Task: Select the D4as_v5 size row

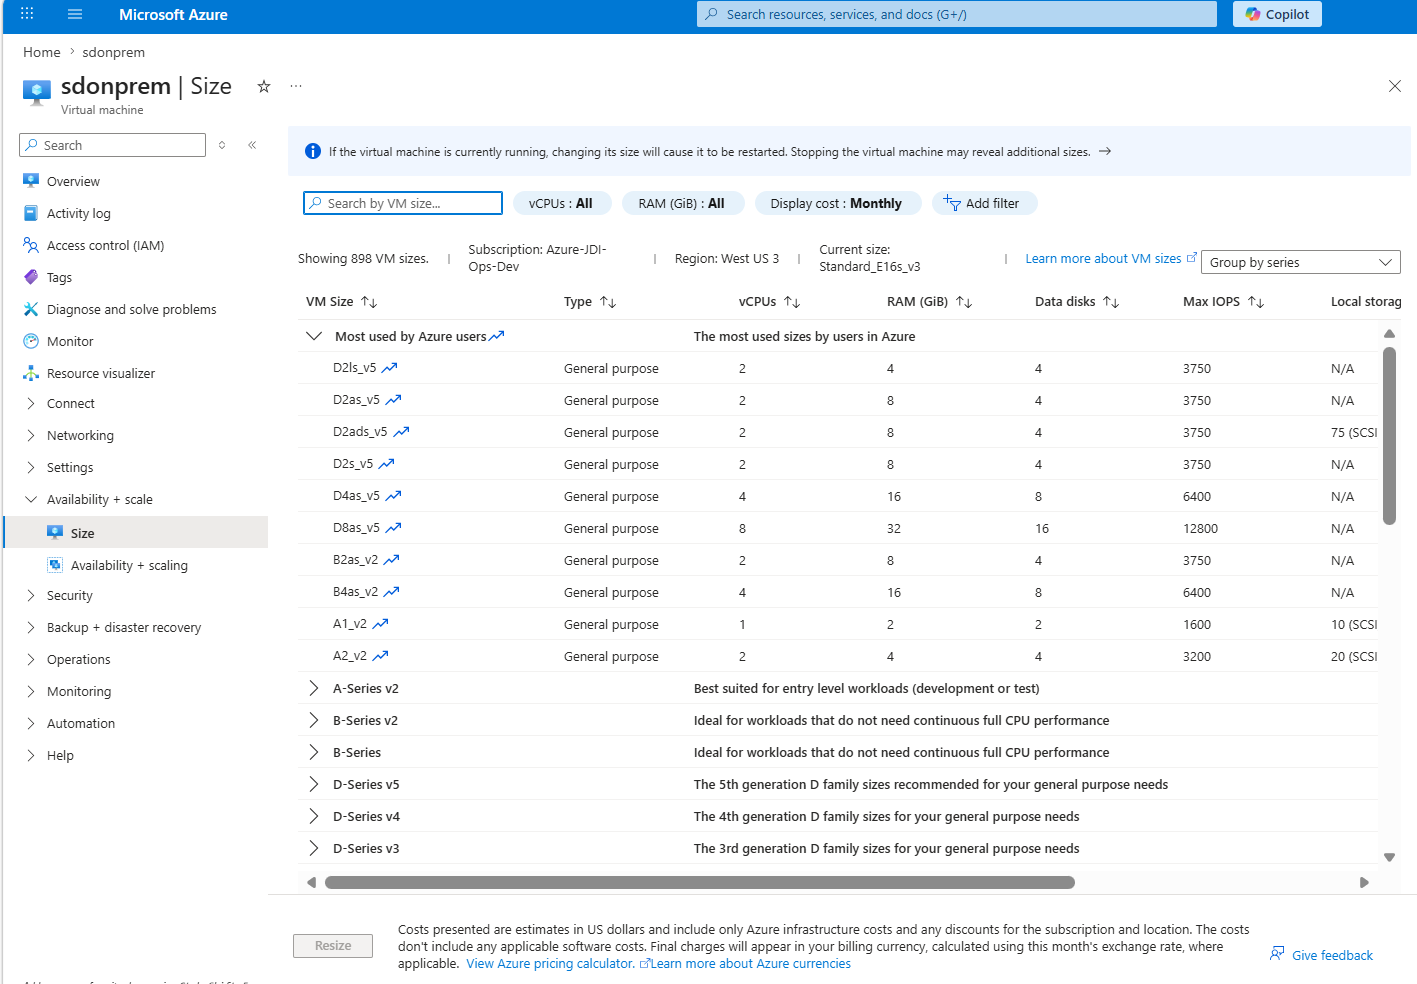Action: 838,496
